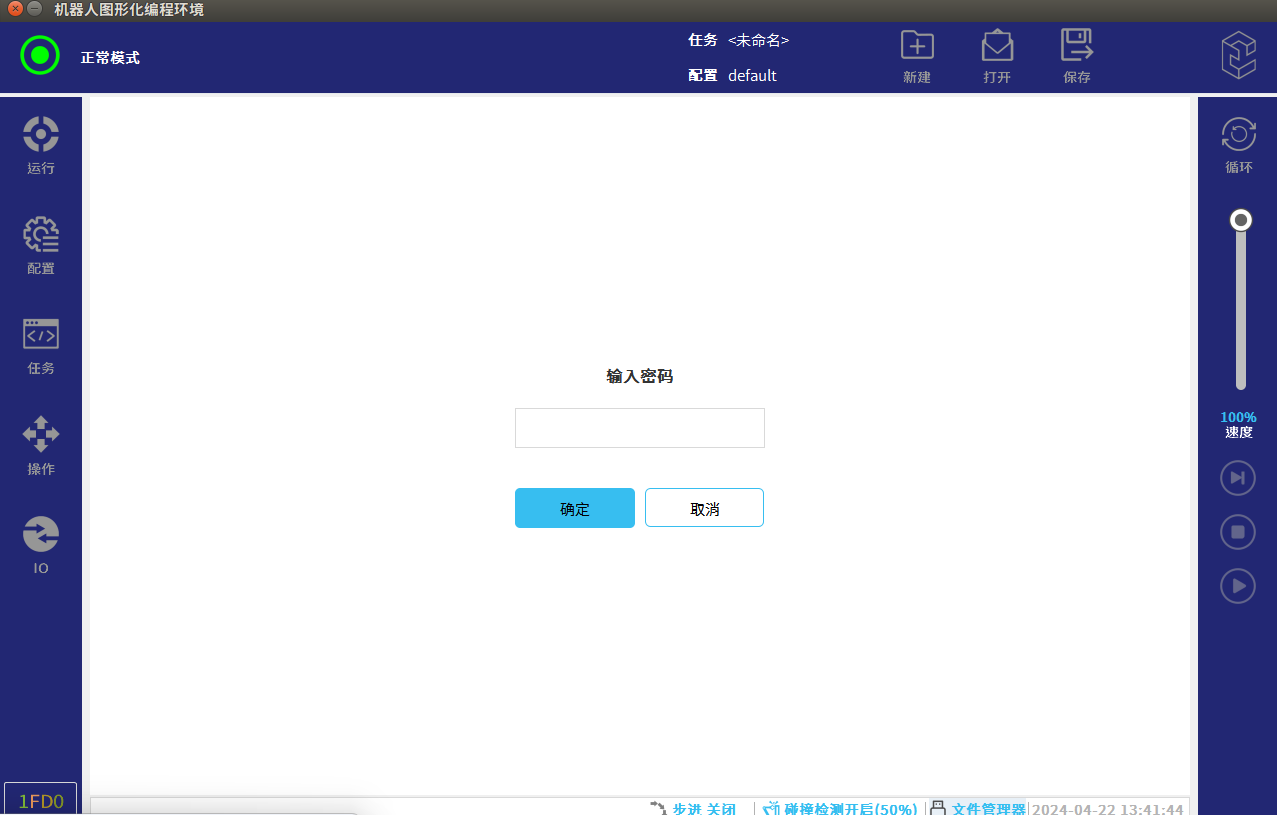Open the IO panel in sidebar
The height and width of the screenshot is (815, 1277).
41,545
